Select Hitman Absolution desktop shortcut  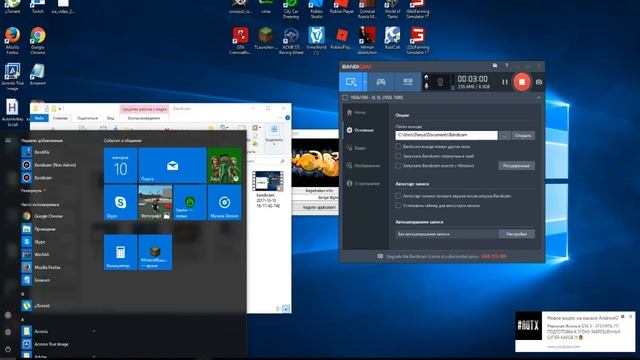[x=367, y=41]
